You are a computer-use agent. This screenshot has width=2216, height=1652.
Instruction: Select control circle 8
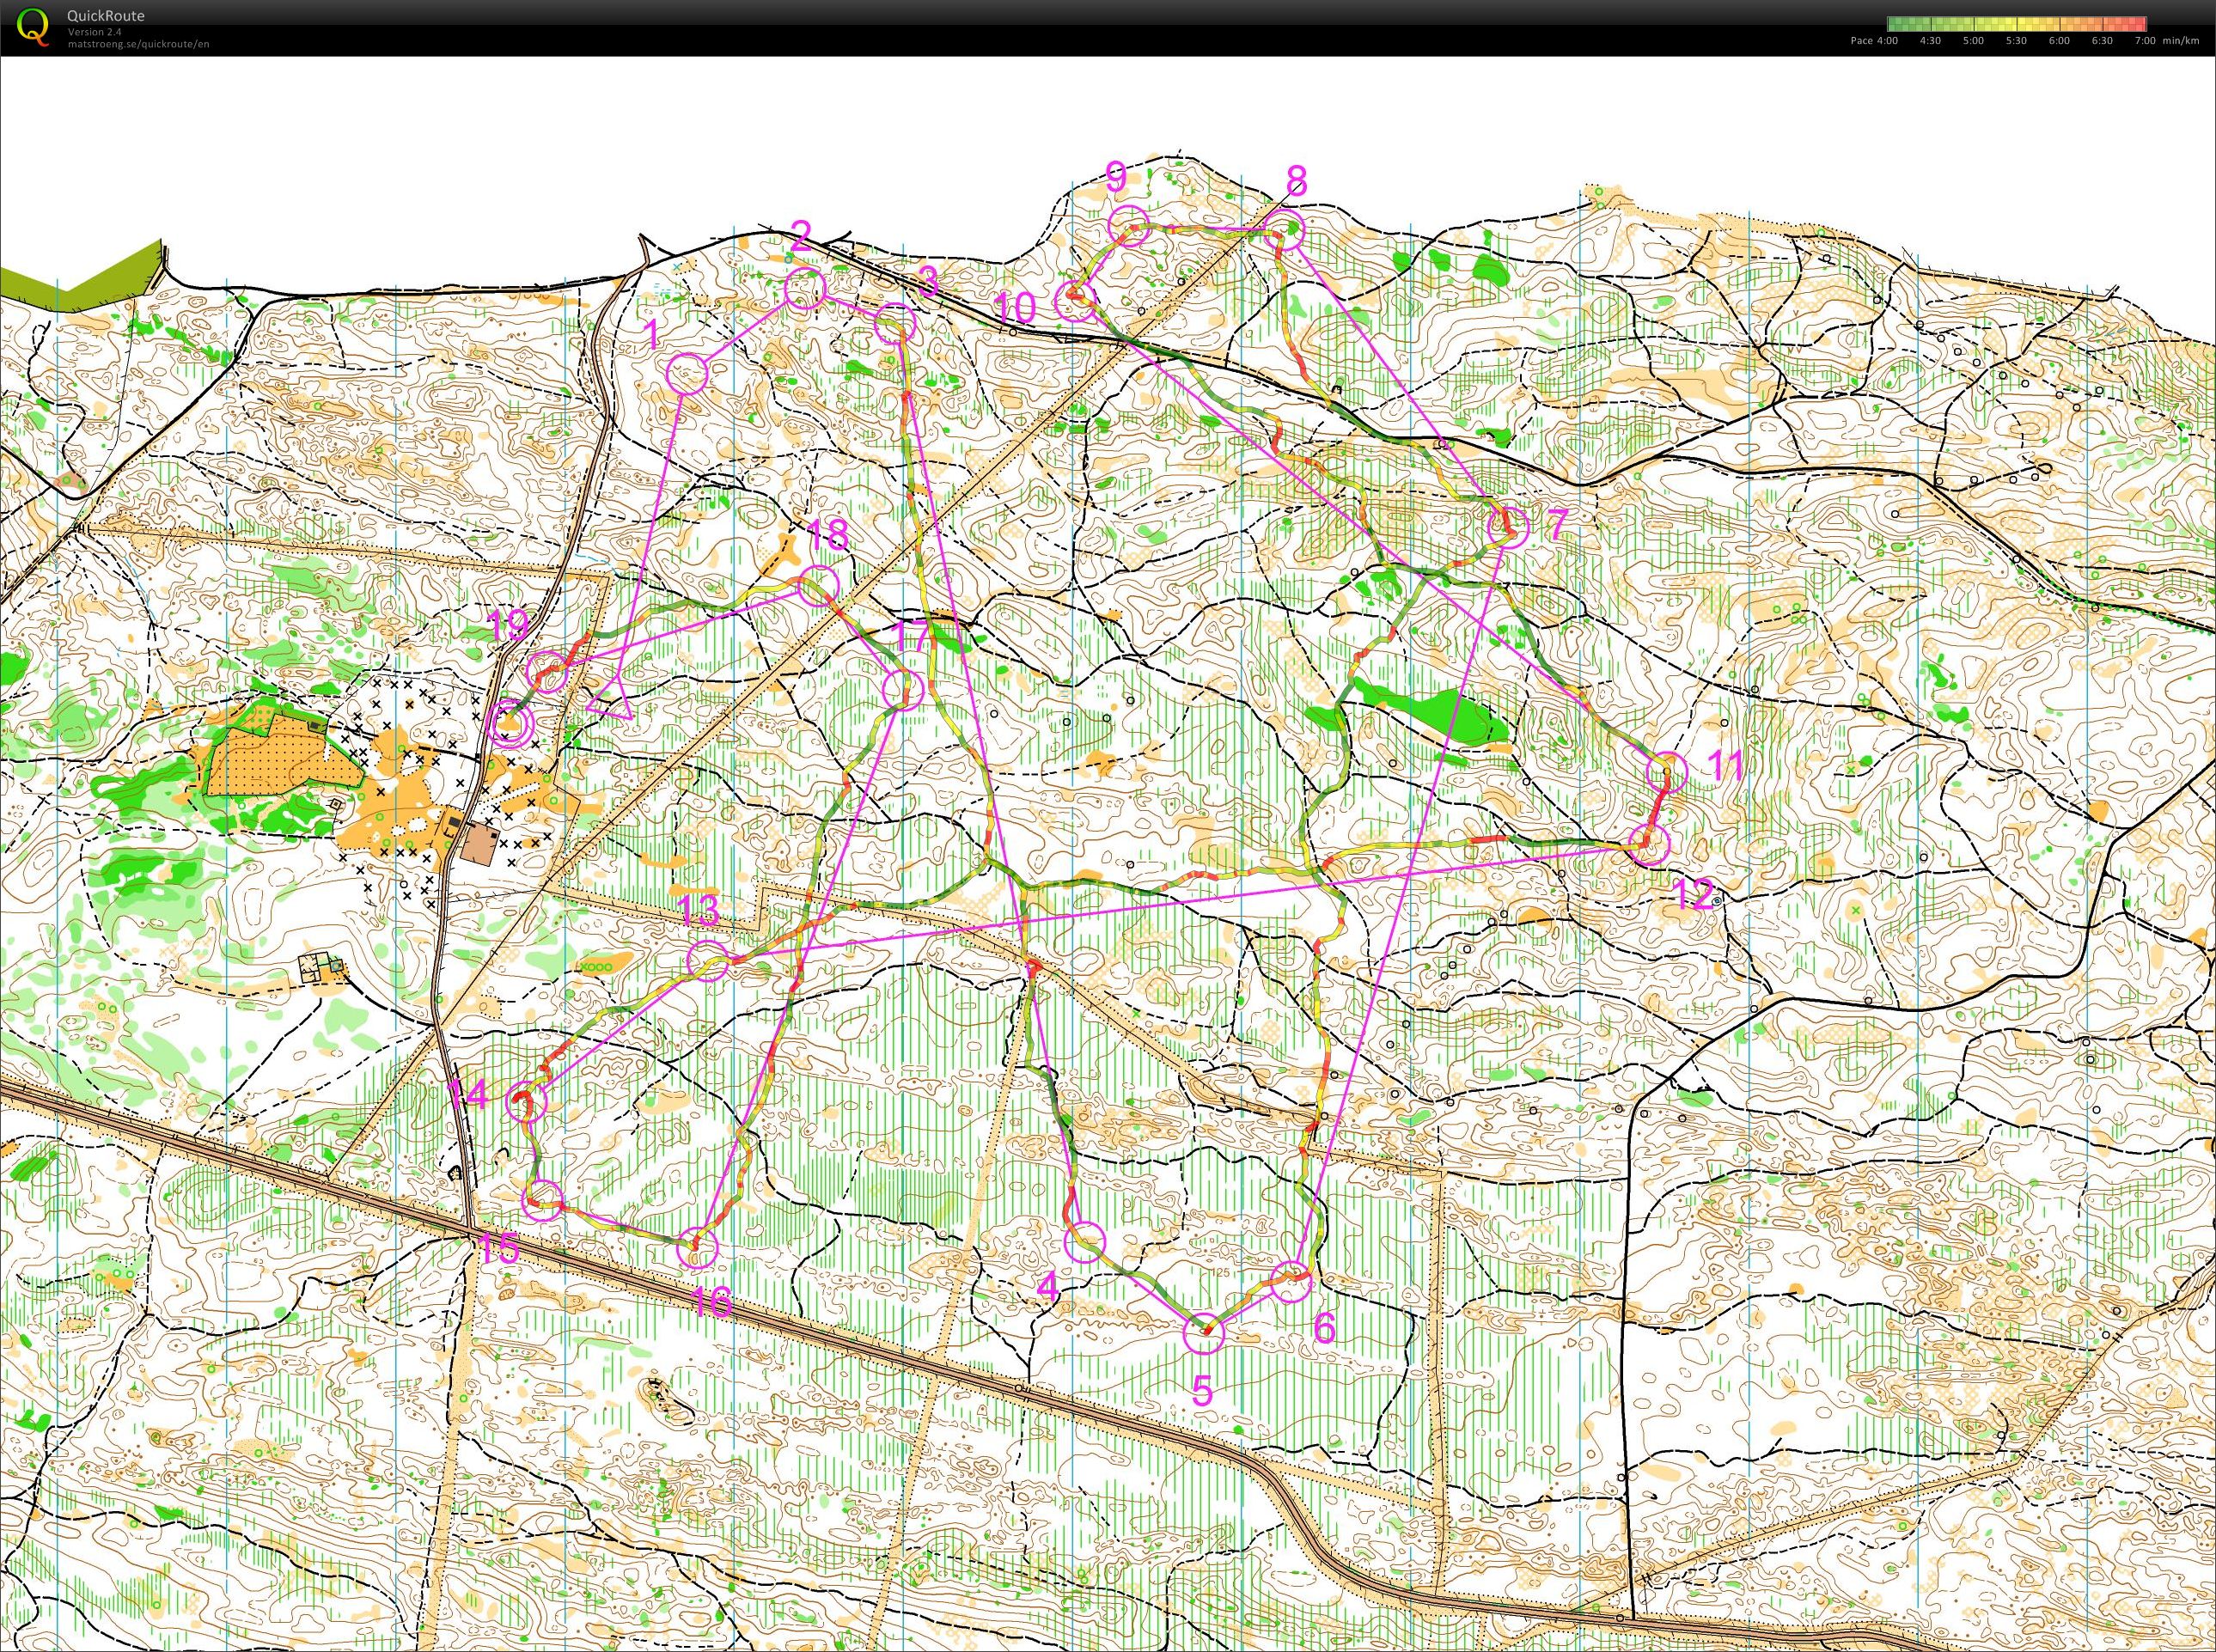(x=1285, y=231)
